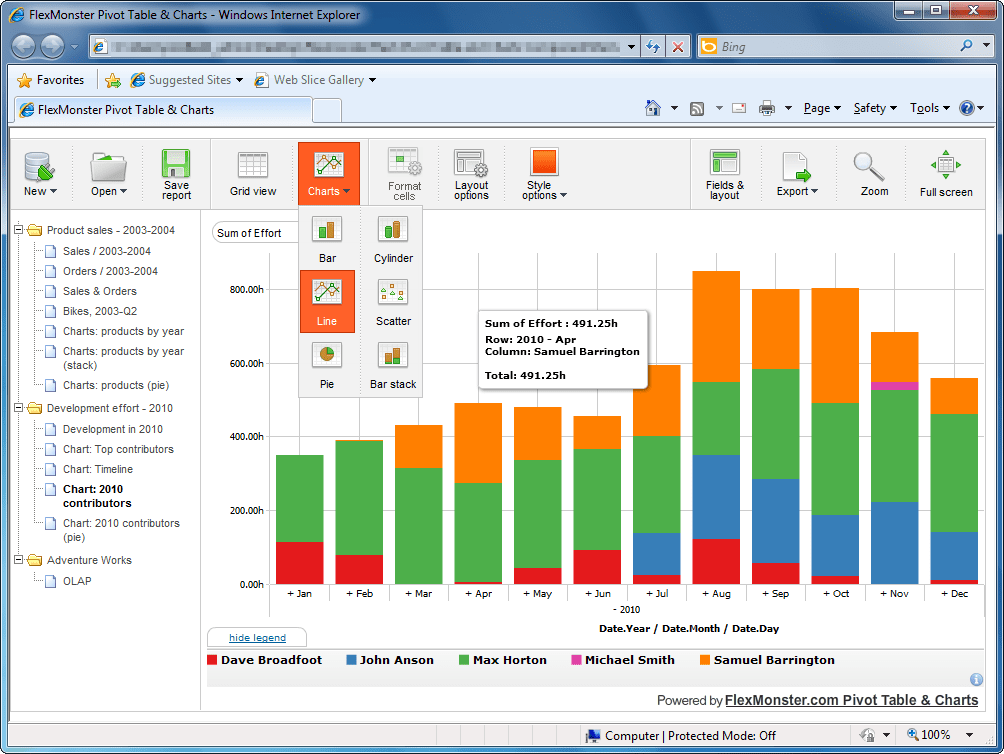The width and height of the screenshot is (1004, 754).
Task: Save the current report
Action: click(175, 173)
